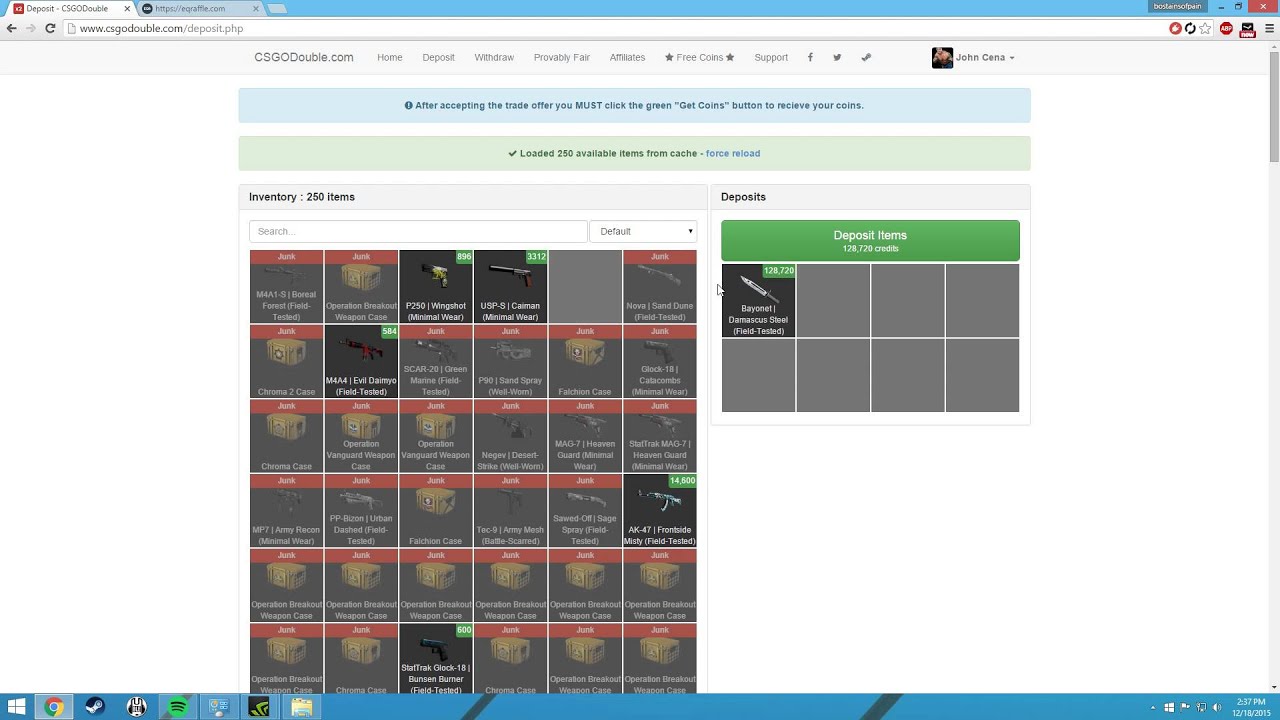Click Sawed-Off Sage Spray junk item

[x=585, y=511]
